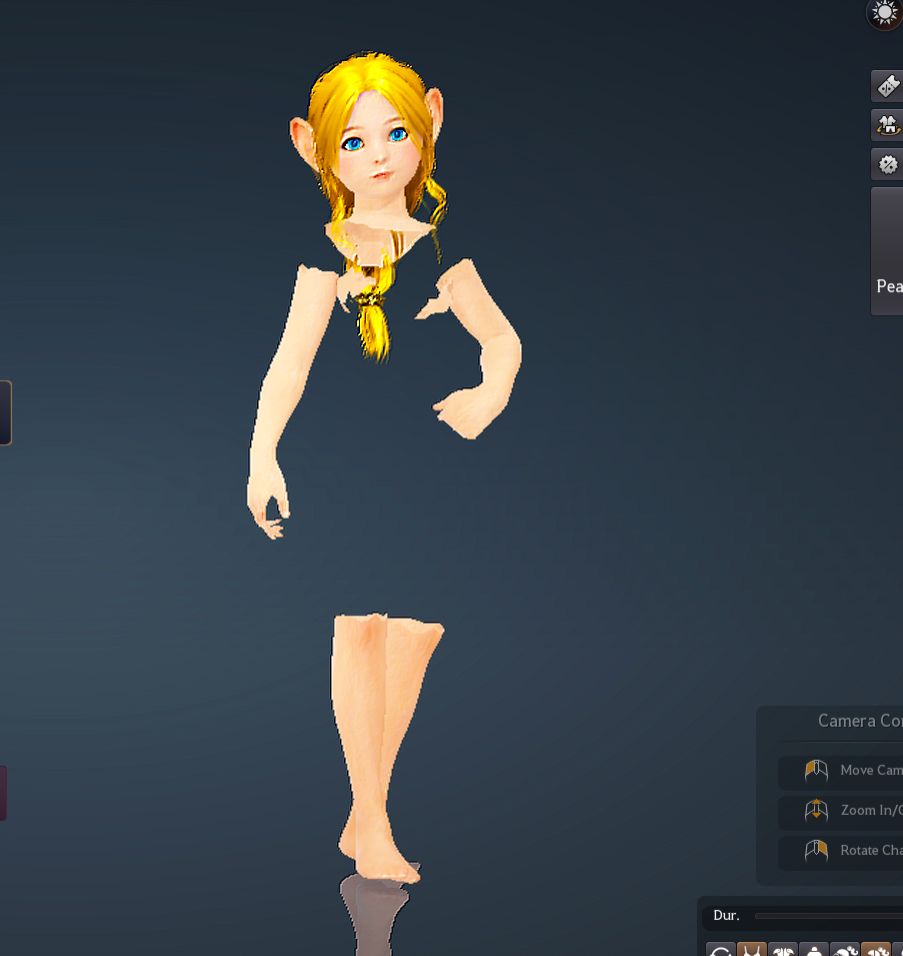
Task: Open the Pearl panel on right edge
Action: pyautogui.click(x=888, y=251)
